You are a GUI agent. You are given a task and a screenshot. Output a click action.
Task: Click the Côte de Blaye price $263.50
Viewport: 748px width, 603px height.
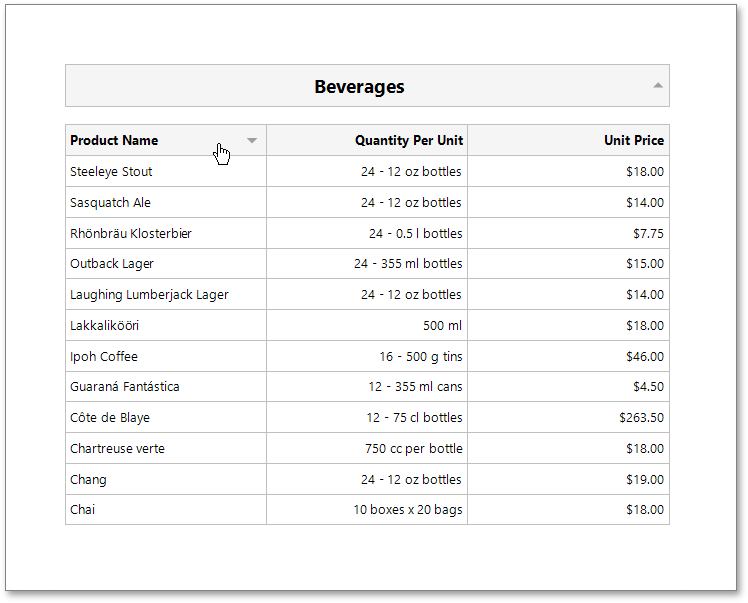[641, 418]
